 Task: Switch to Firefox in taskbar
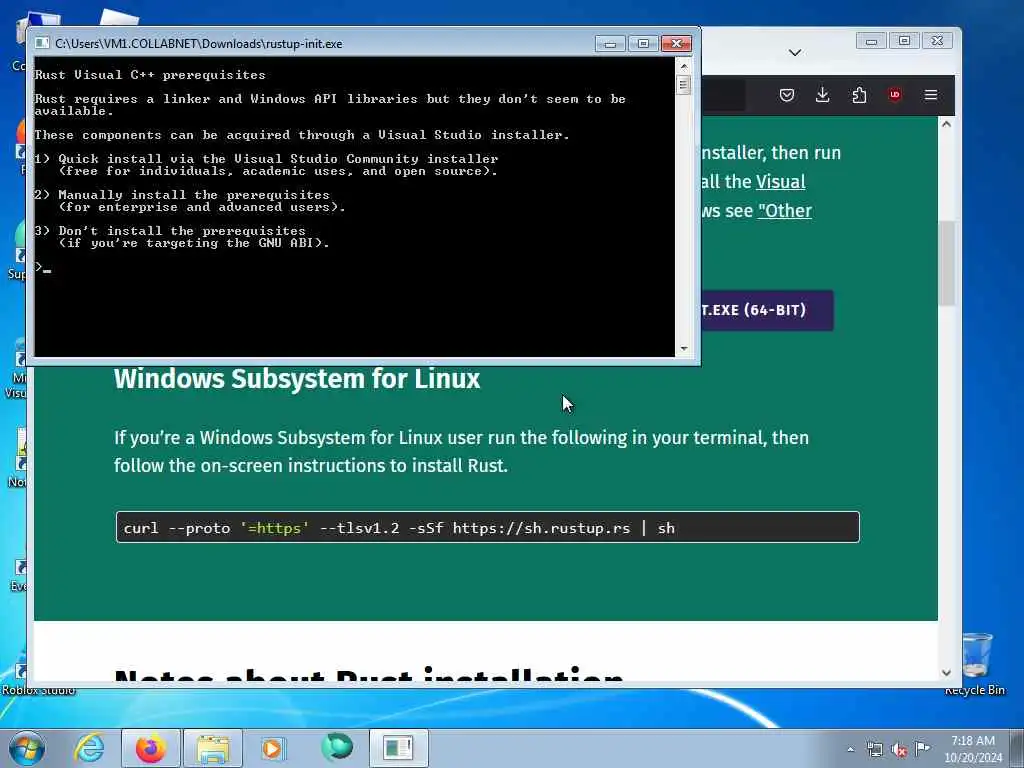point(151,748)
